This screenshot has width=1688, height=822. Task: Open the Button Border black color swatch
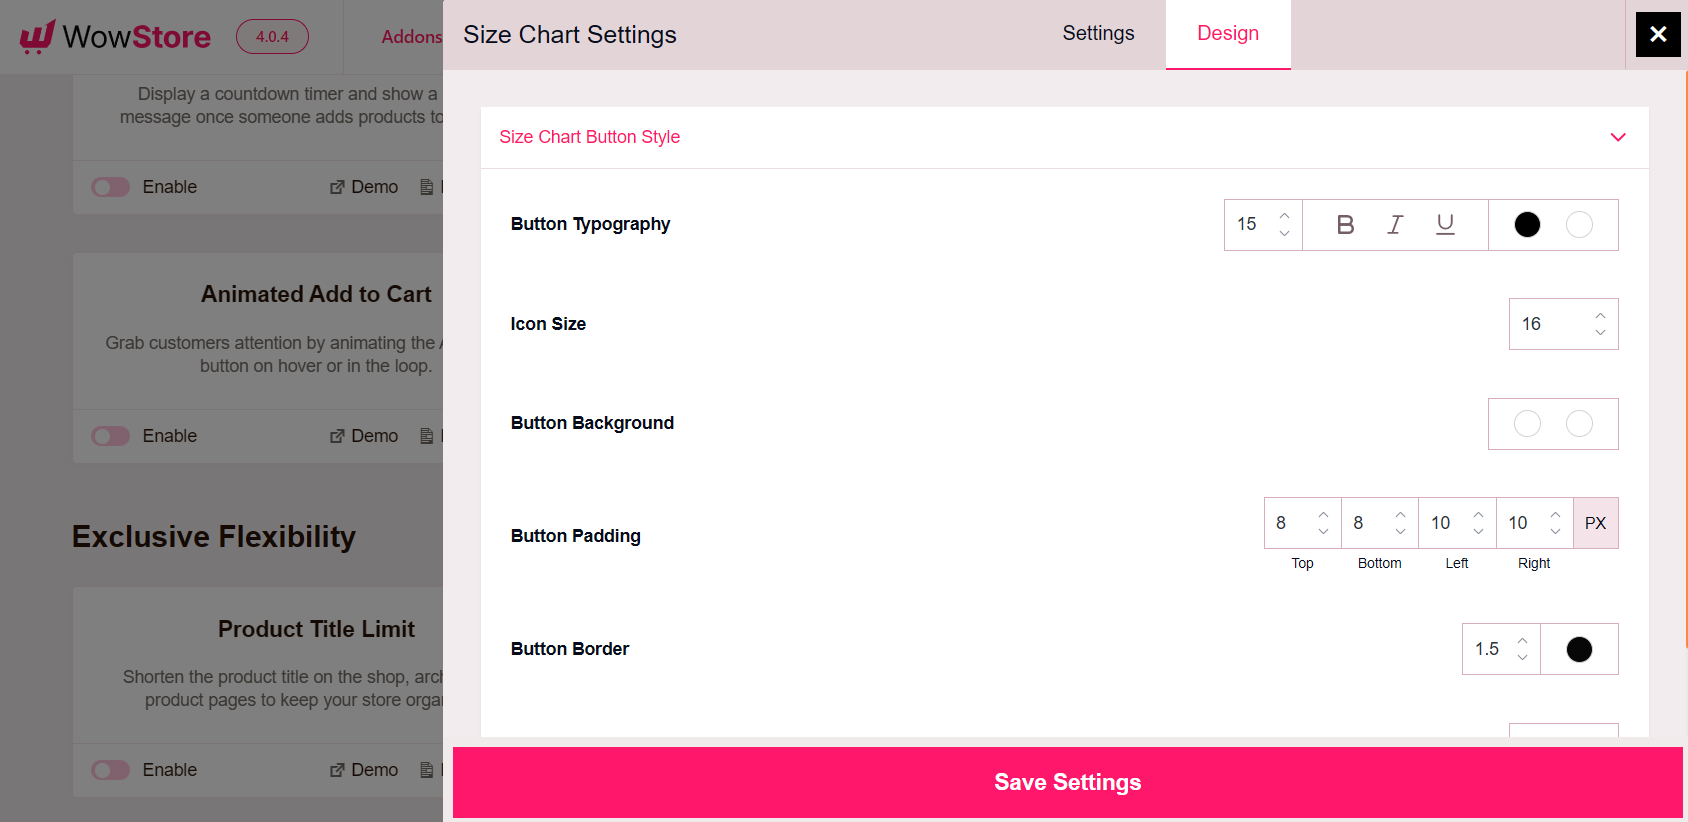click(x=1579, y=650)
